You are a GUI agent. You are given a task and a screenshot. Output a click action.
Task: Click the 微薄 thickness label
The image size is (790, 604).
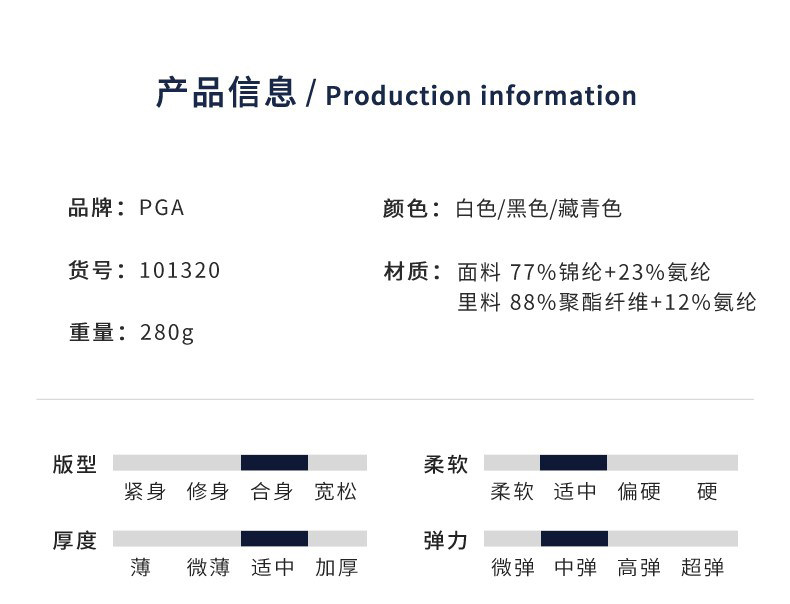[x=208, y=568]
